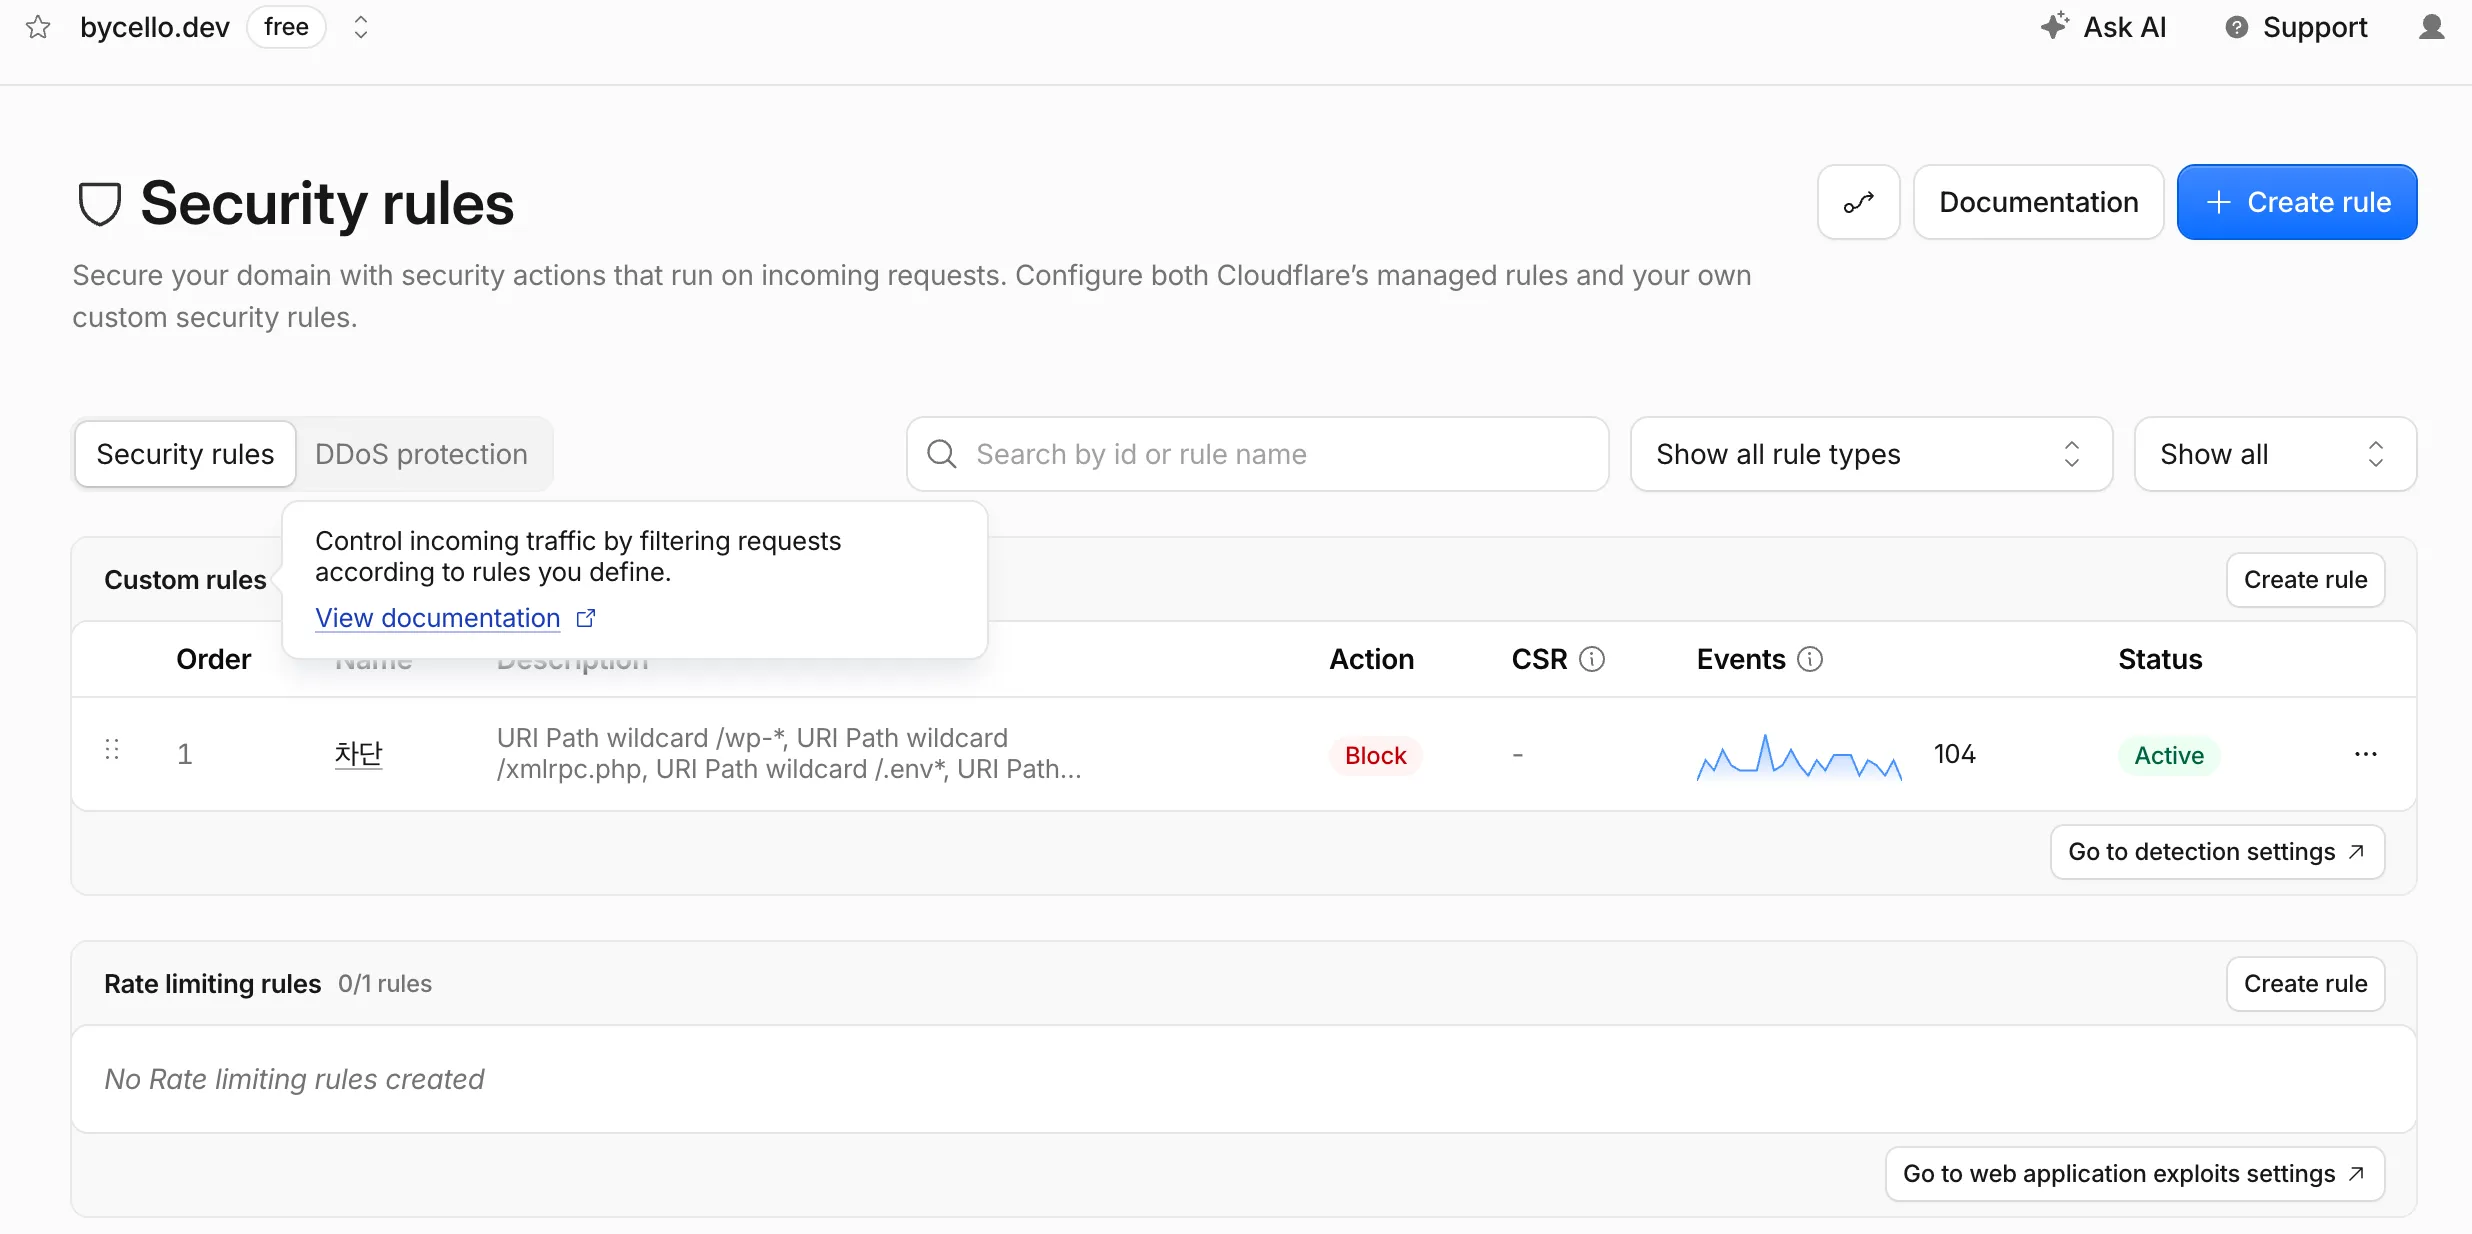Expand the domain switcher next to free badge

(361, 27)
